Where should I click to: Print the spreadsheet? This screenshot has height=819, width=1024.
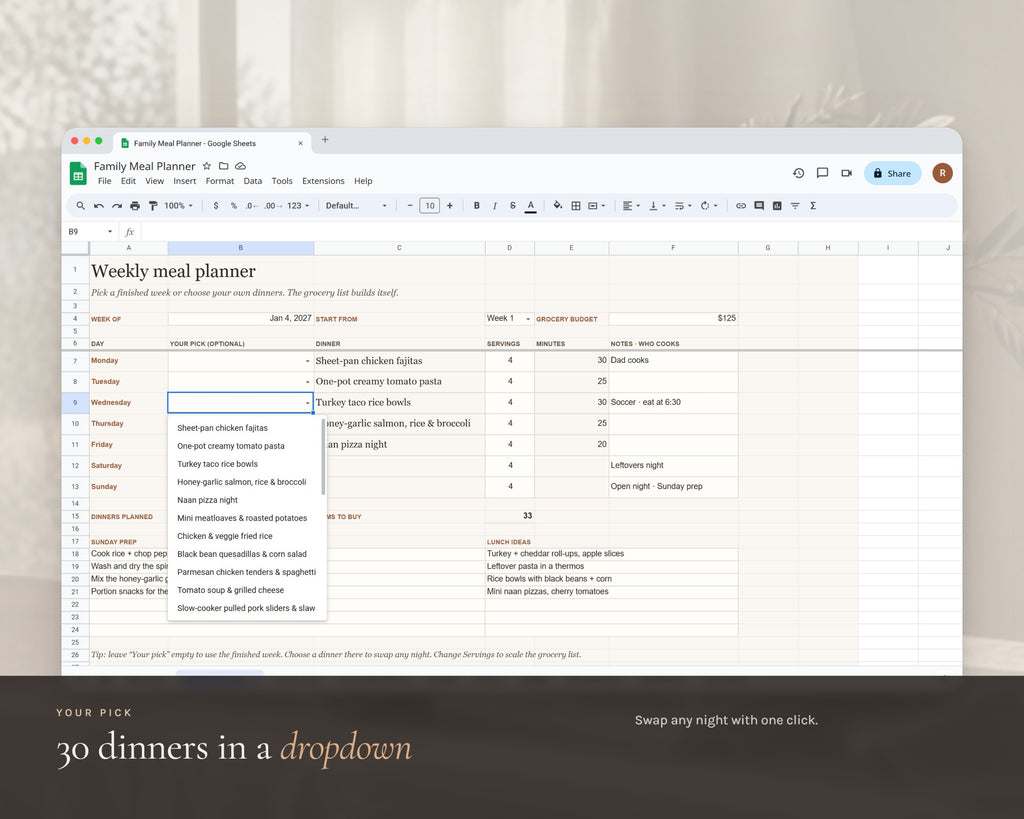pos(135,206)
